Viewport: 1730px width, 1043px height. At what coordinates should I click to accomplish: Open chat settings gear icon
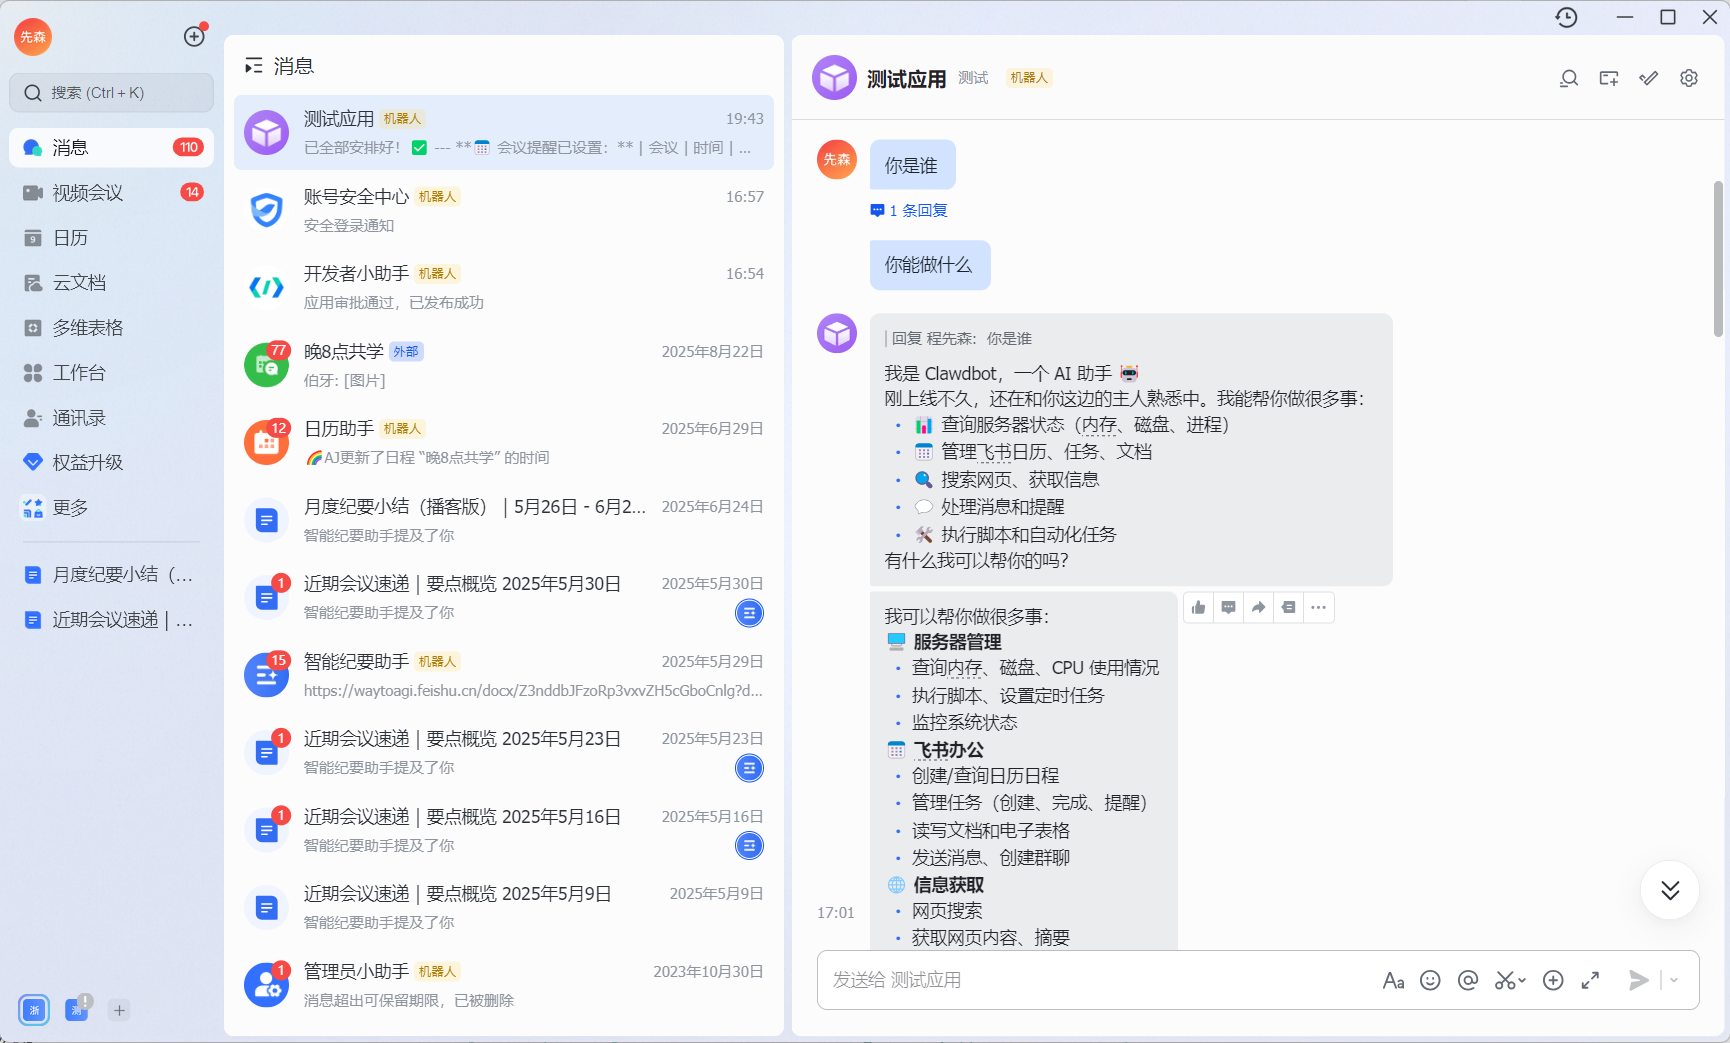pos(1689,78)
